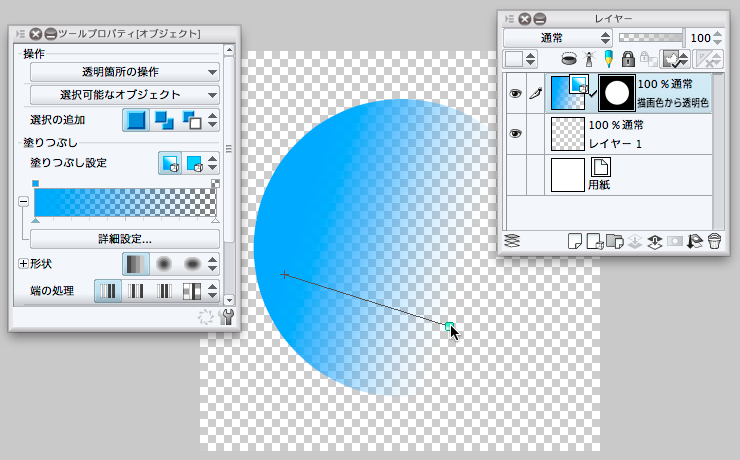Toggle pen editing mark on gradient layer
Screen dimensions: 740x460
(536, 93)
